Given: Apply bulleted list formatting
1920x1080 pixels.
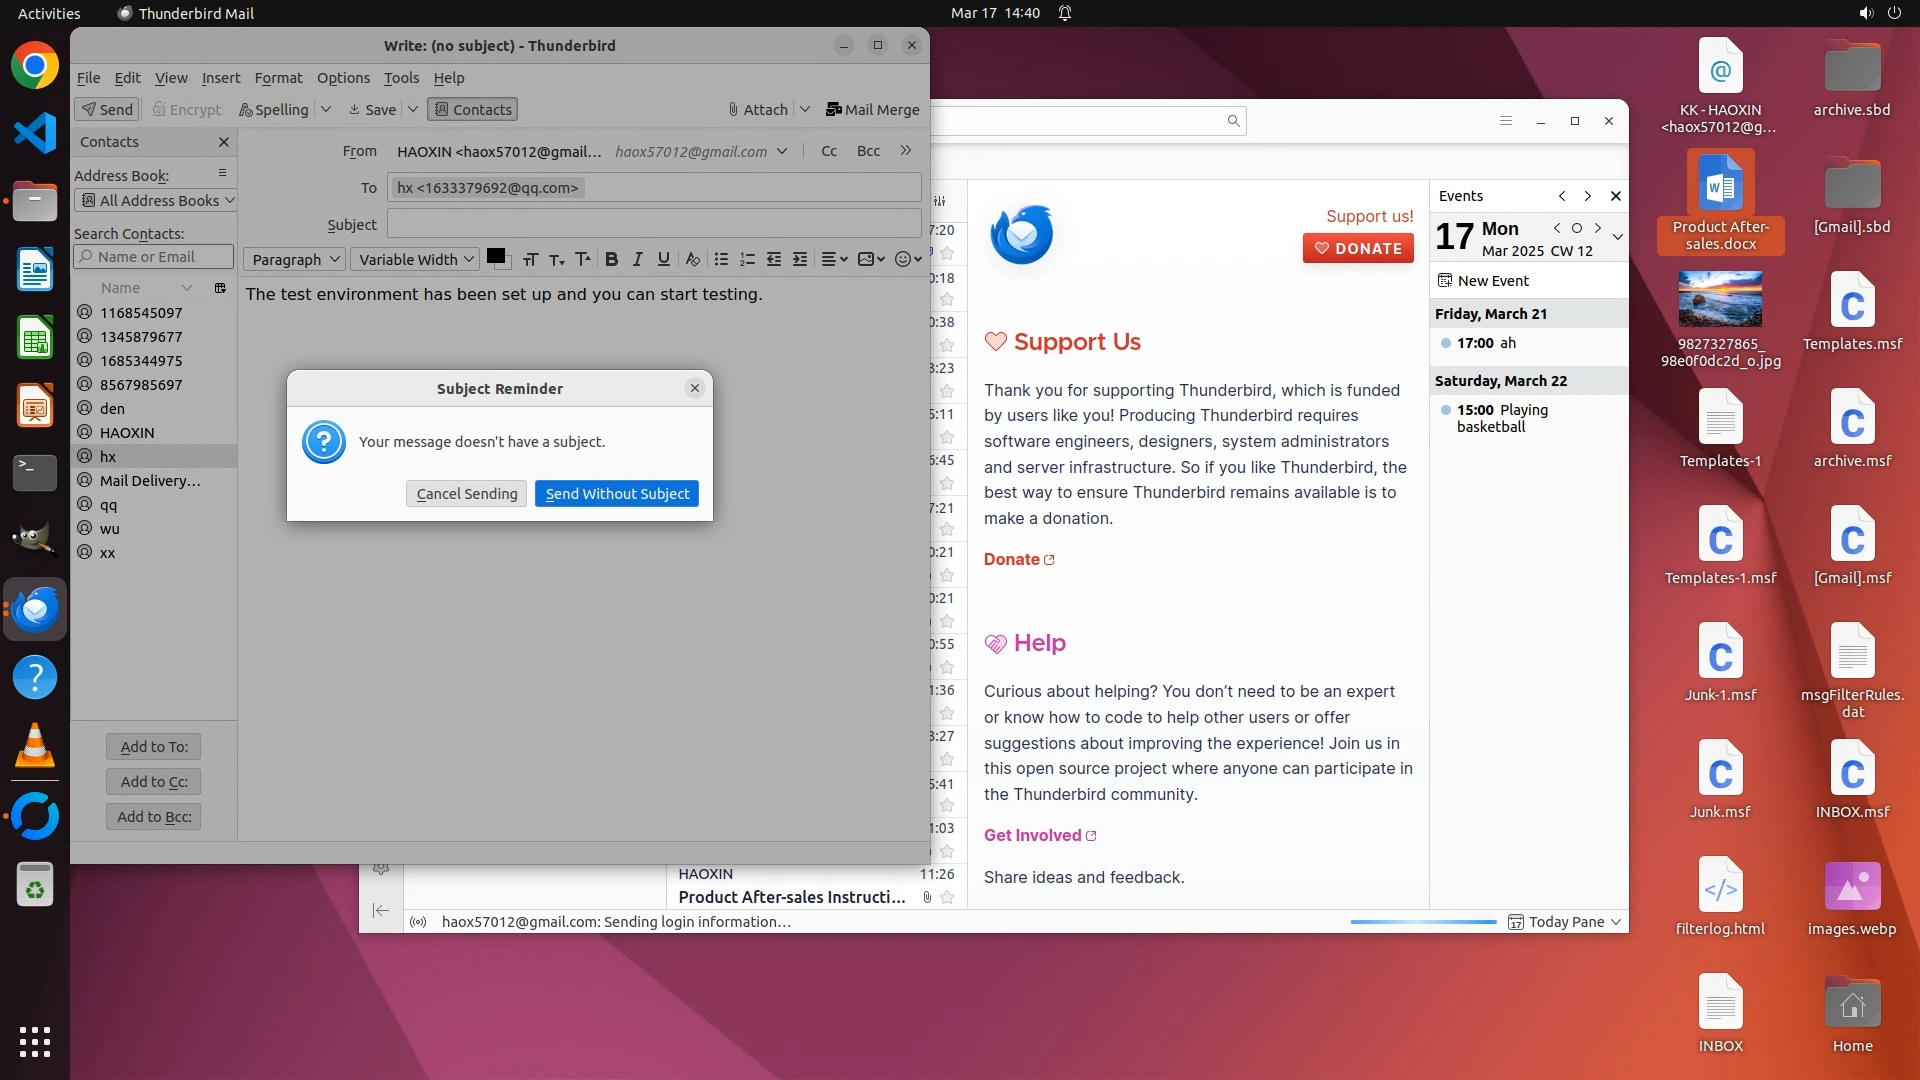Looking at the screenshot, I should (721, 259).
